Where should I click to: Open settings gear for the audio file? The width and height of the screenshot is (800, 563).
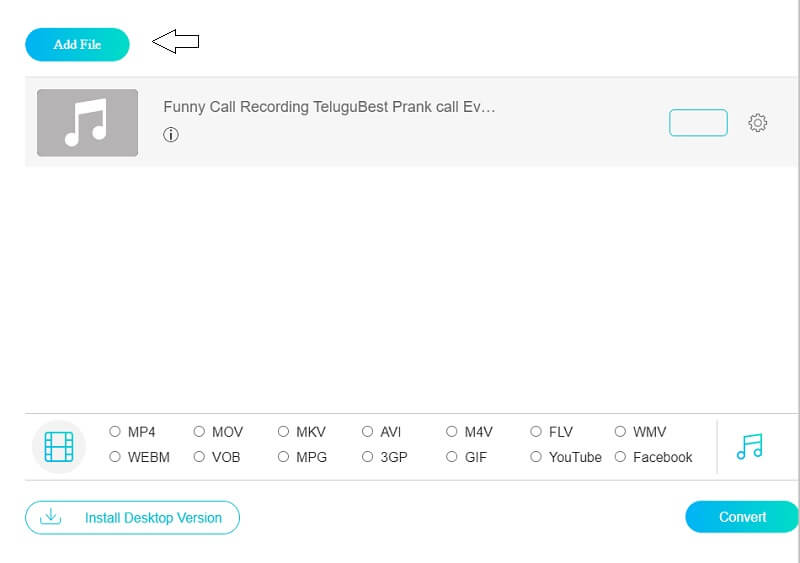coord(758,123)
